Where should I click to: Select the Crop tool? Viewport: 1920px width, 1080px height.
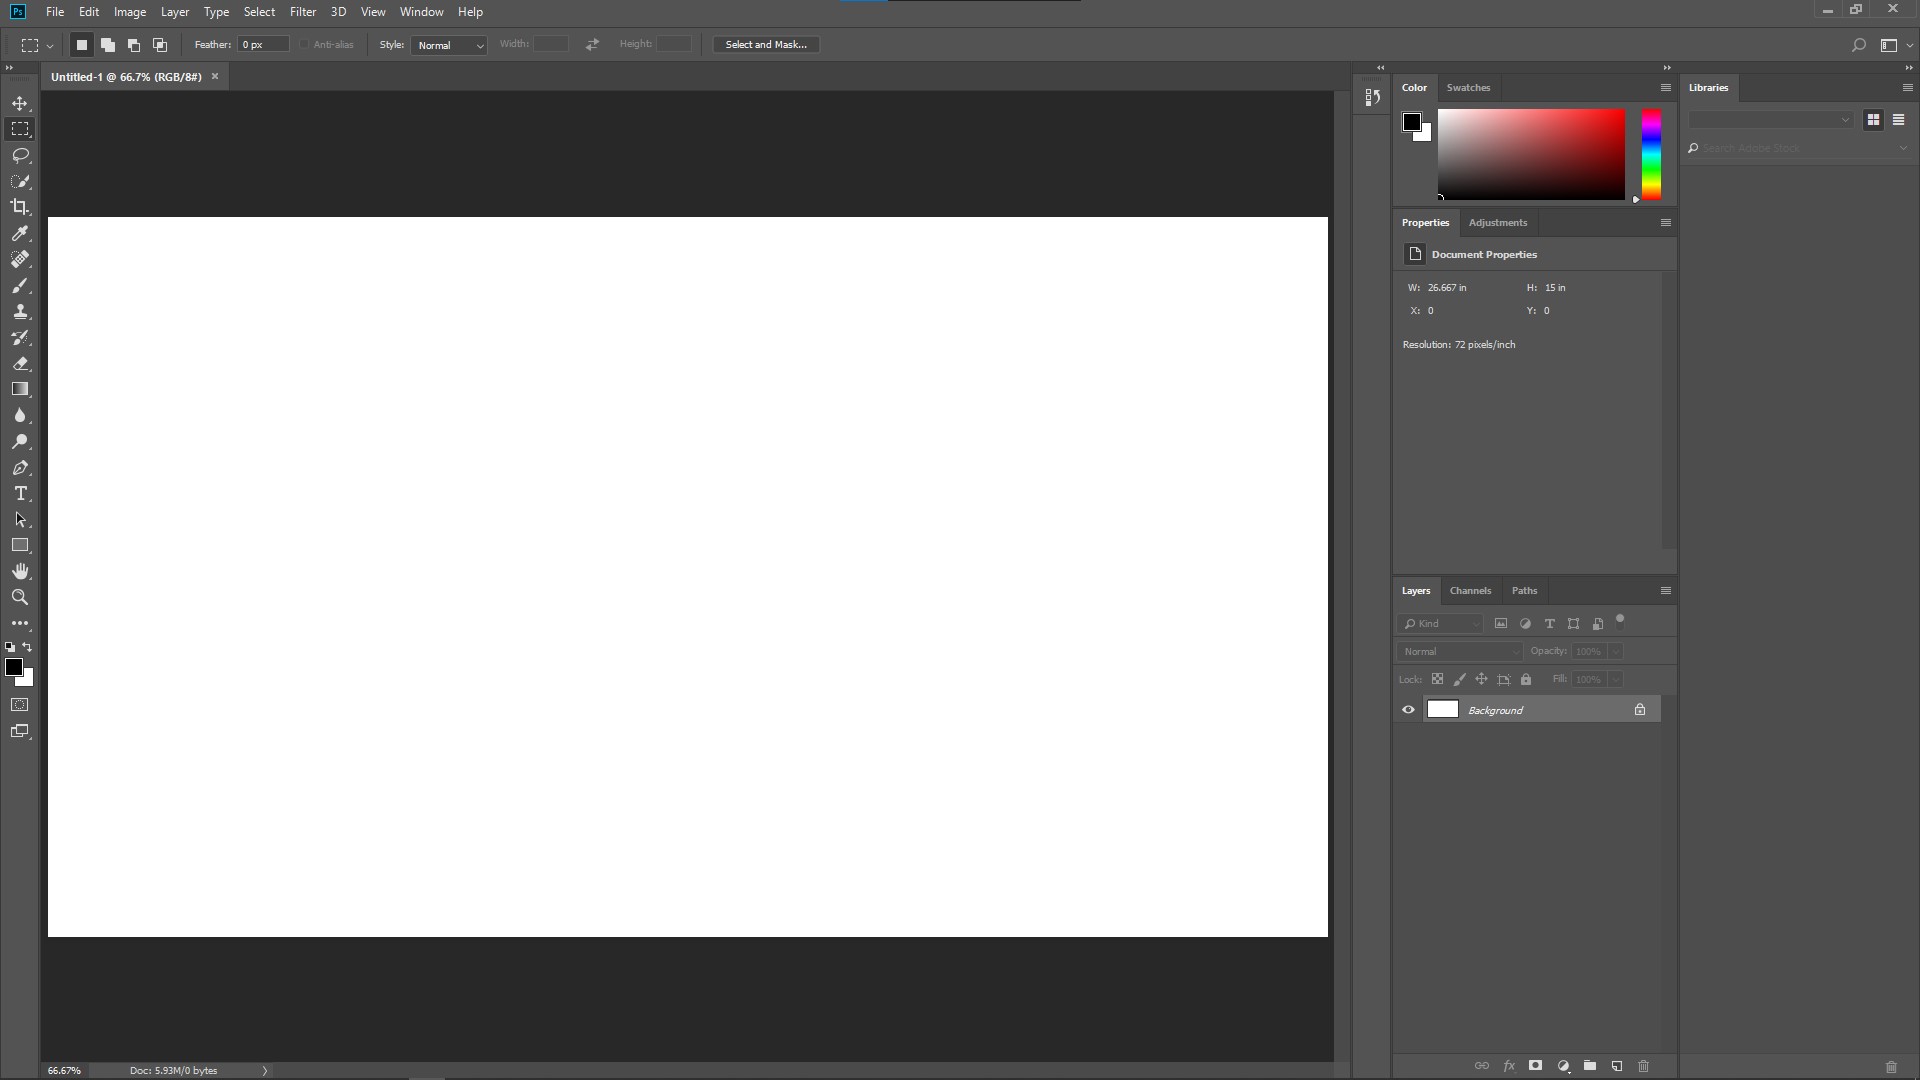click(20, 207)
